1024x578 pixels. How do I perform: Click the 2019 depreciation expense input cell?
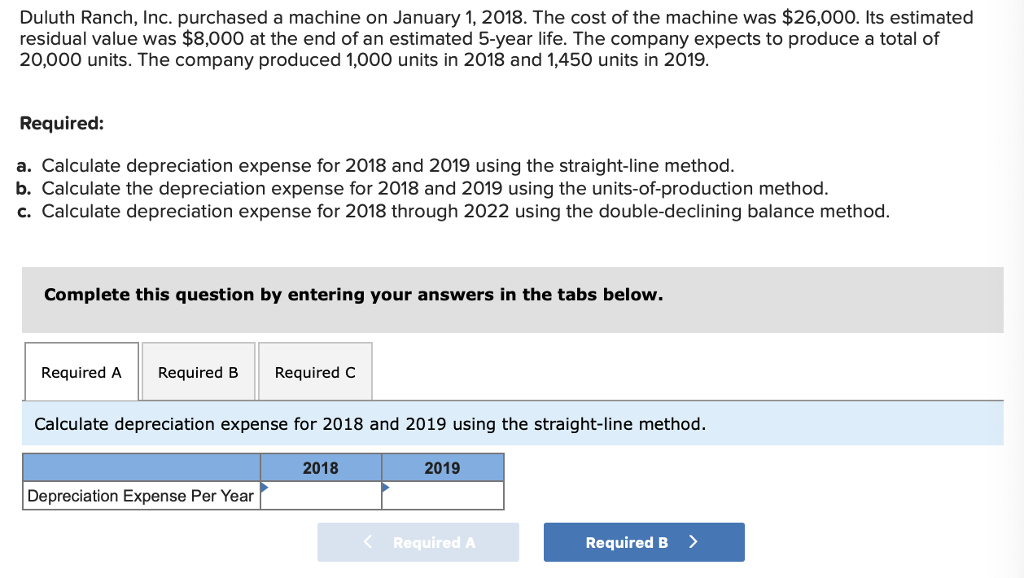pos(443,496)
